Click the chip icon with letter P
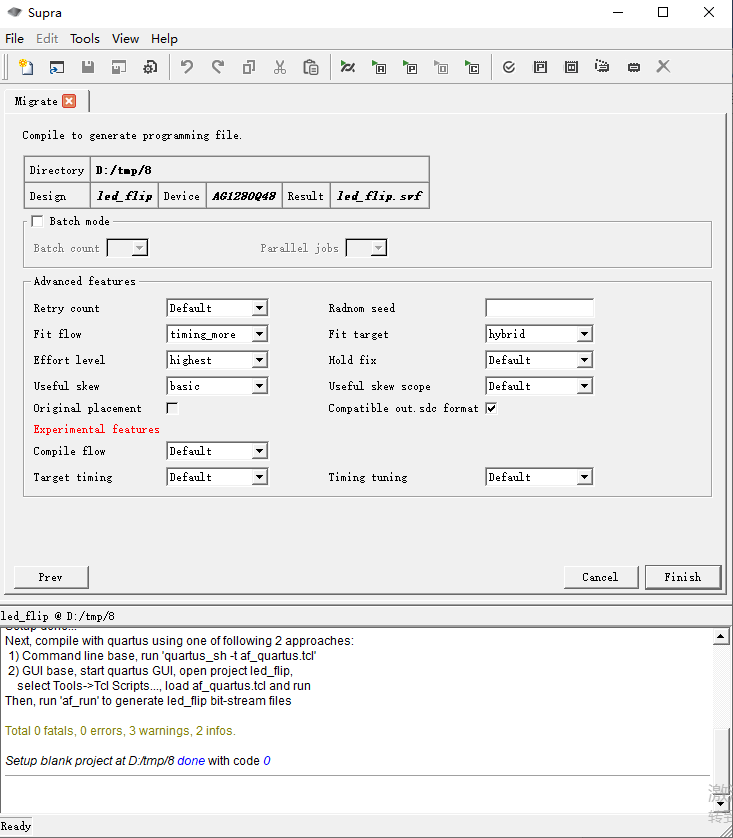 (540, 67)
